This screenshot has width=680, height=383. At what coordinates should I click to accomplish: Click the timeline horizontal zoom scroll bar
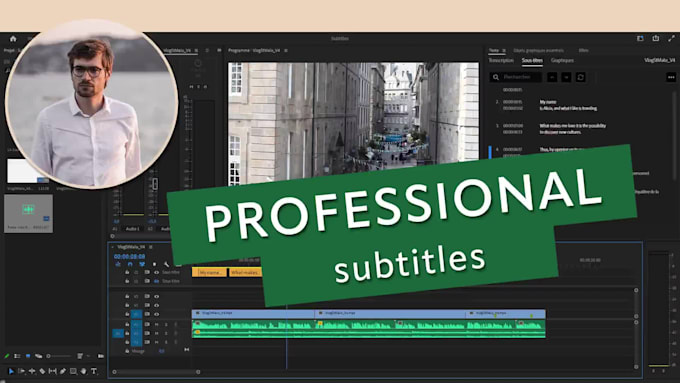tap(156, 372)
